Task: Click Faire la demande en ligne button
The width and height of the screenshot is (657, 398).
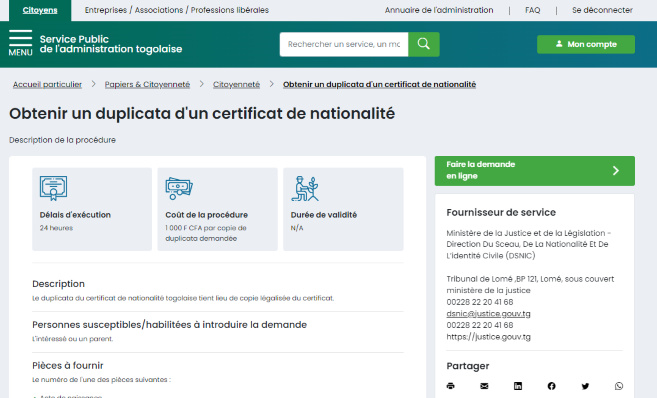Action: tap(535, 171)
